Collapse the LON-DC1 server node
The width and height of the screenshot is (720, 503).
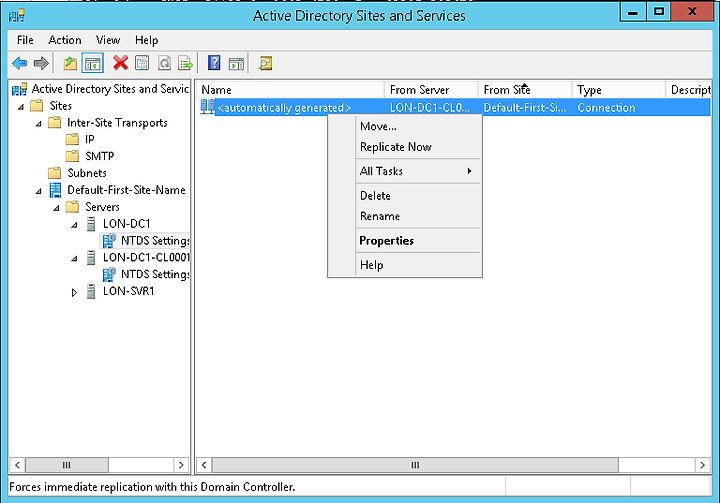(x=74, y=225)
